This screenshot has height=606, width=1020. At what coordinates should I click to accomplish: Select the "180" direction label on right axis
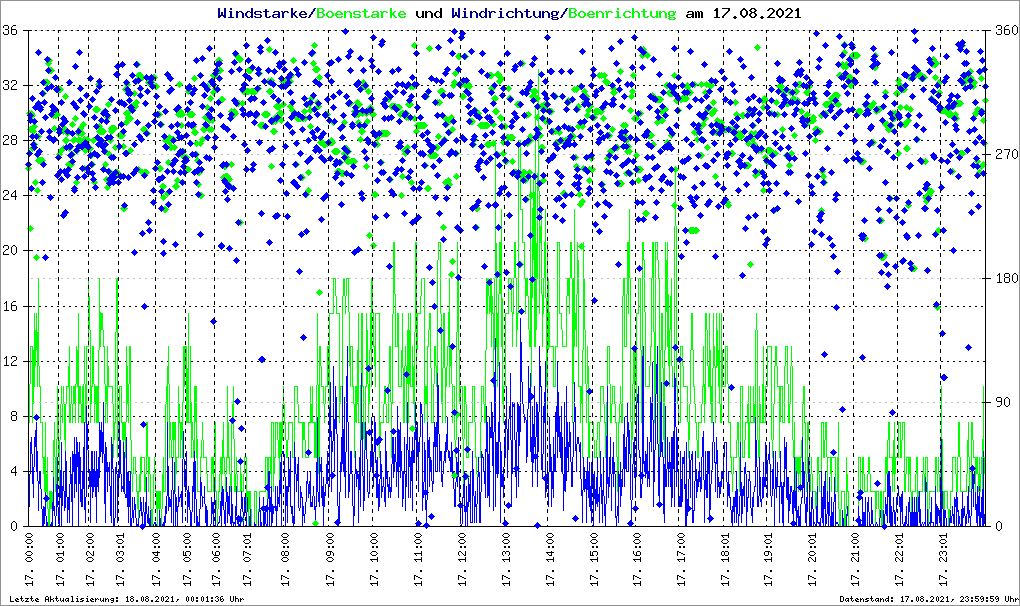pos(1004,278)
